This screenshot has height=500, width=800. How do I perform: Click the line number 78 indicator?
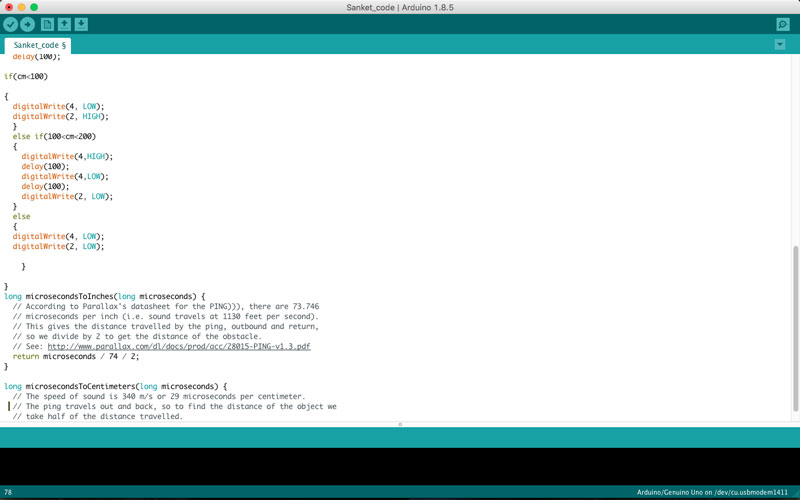tap(8, 492)
